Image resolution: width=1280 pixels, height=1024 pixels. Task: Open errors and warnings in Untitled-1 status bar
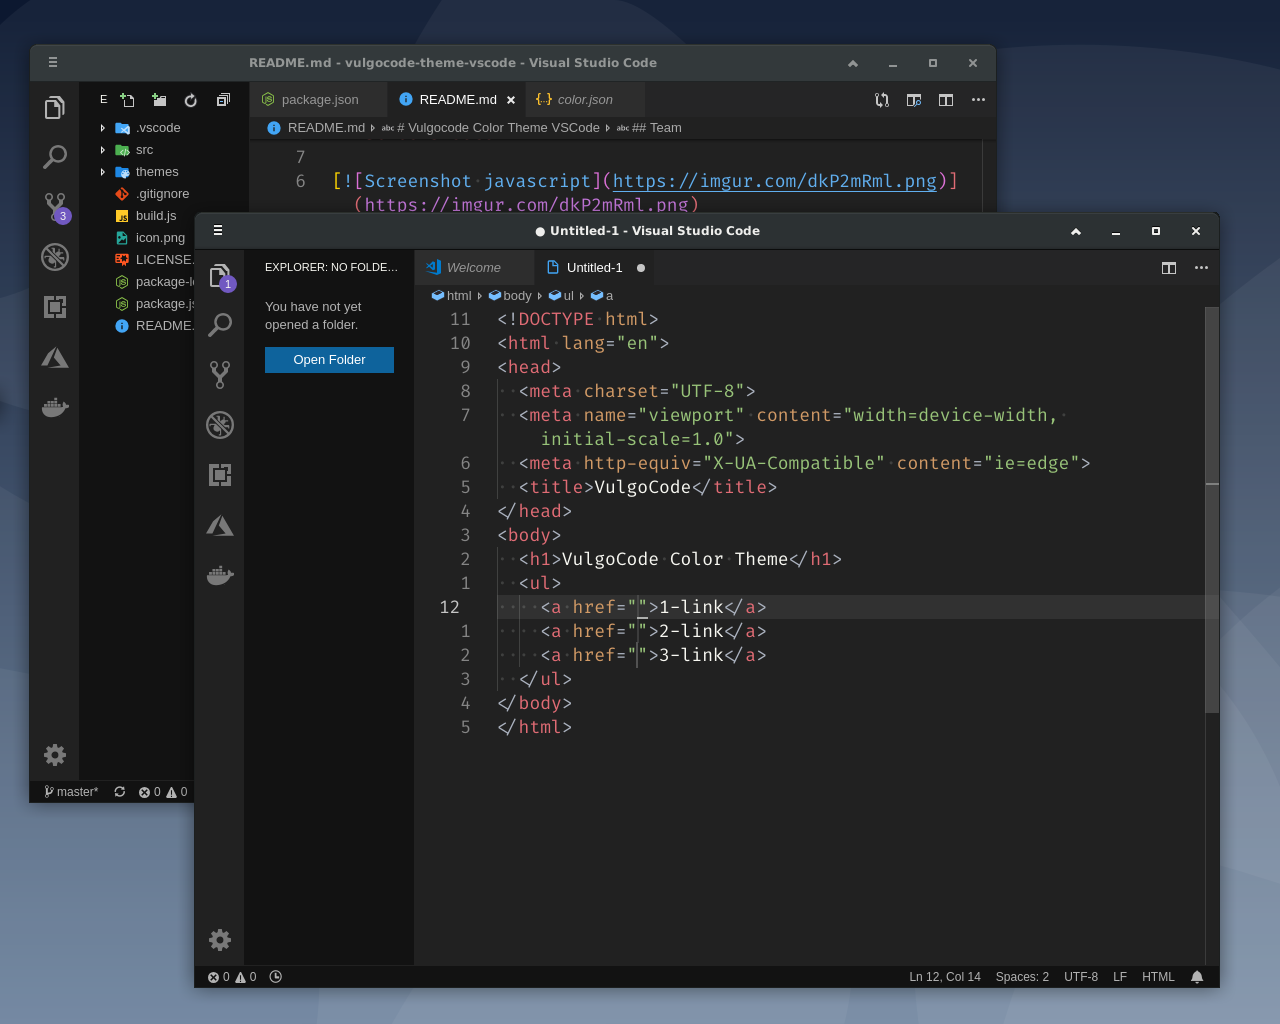(232, 977)
